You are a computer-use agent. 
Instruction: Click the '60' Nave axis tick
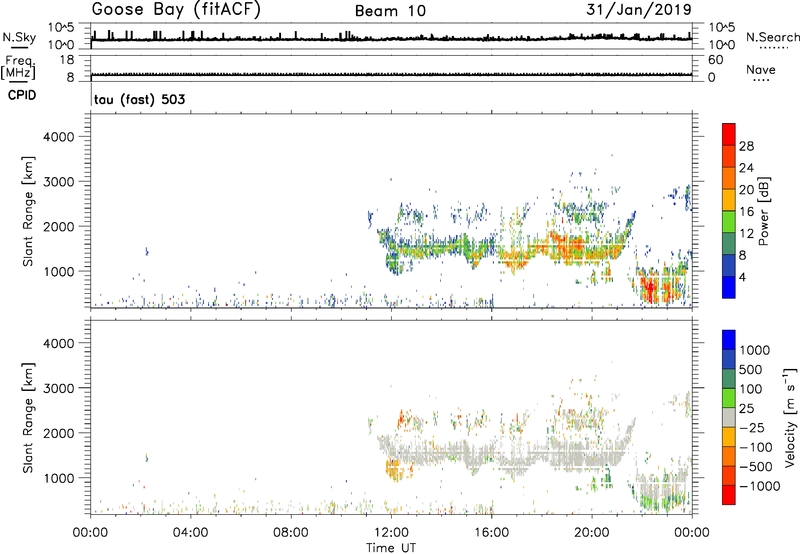tap(715, 60)
